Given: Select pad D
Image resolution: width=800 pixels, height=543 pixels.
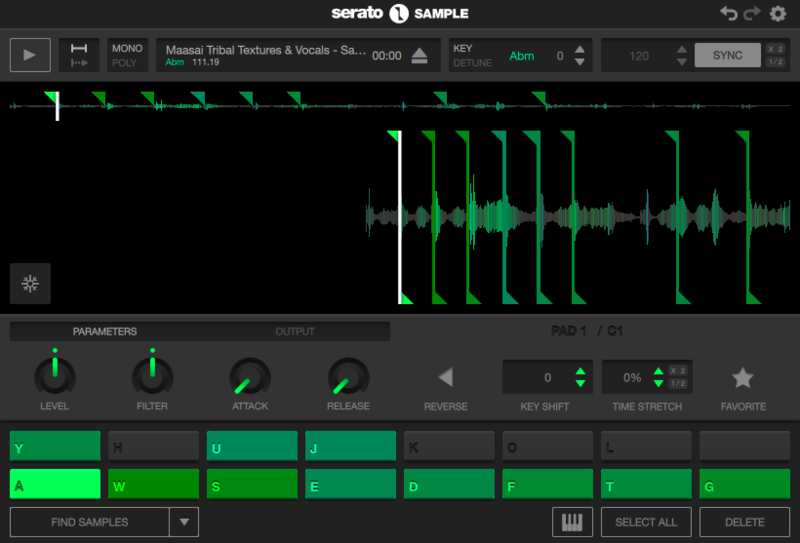Looking at the screenshot, I should click(x=449, y=484).
